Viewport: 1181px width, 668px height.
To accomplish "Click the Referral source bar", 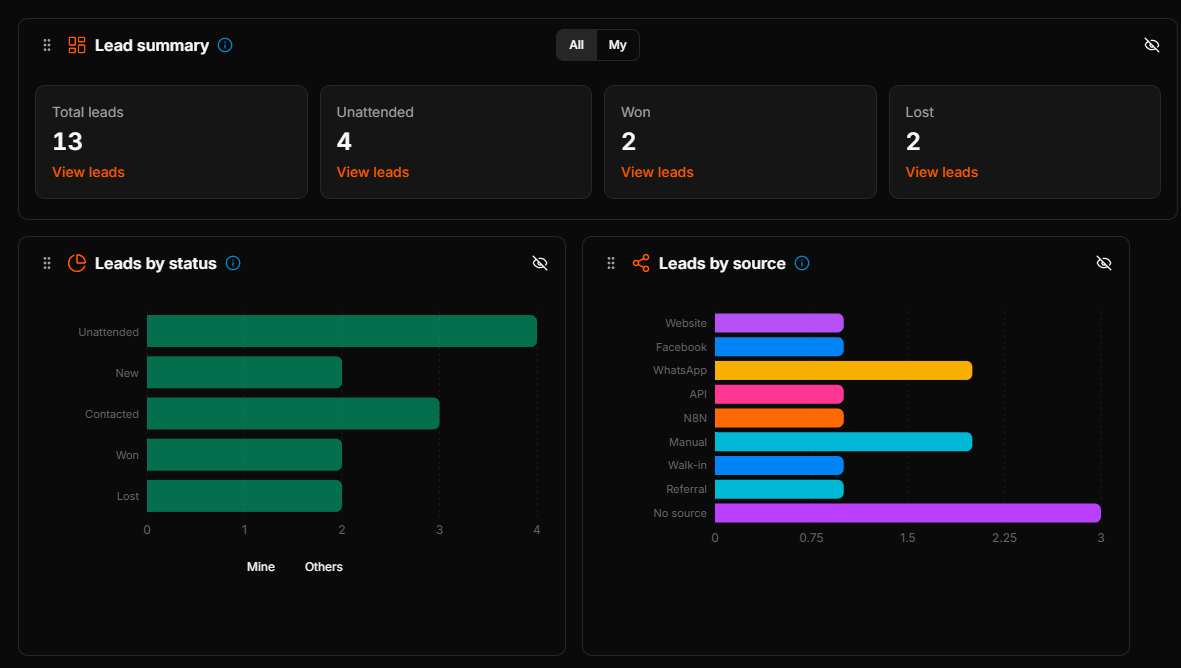I will pyautogui.click(x=779, y=489).
